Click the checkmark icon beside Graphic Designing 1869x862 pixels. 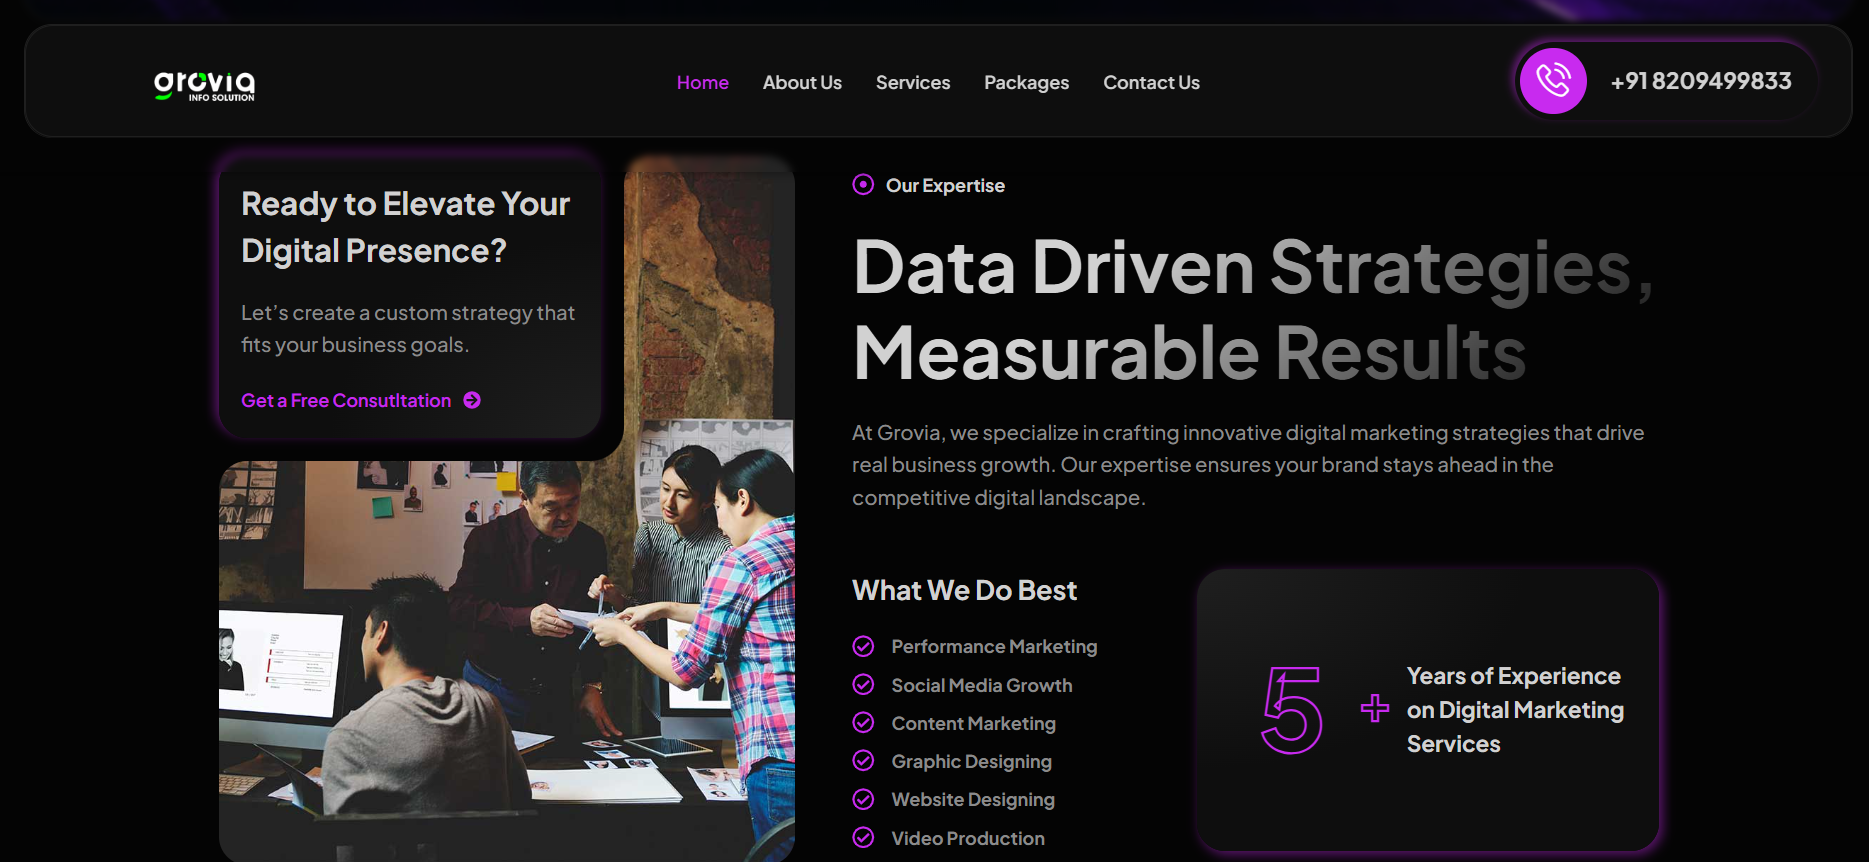coord(863,761)
